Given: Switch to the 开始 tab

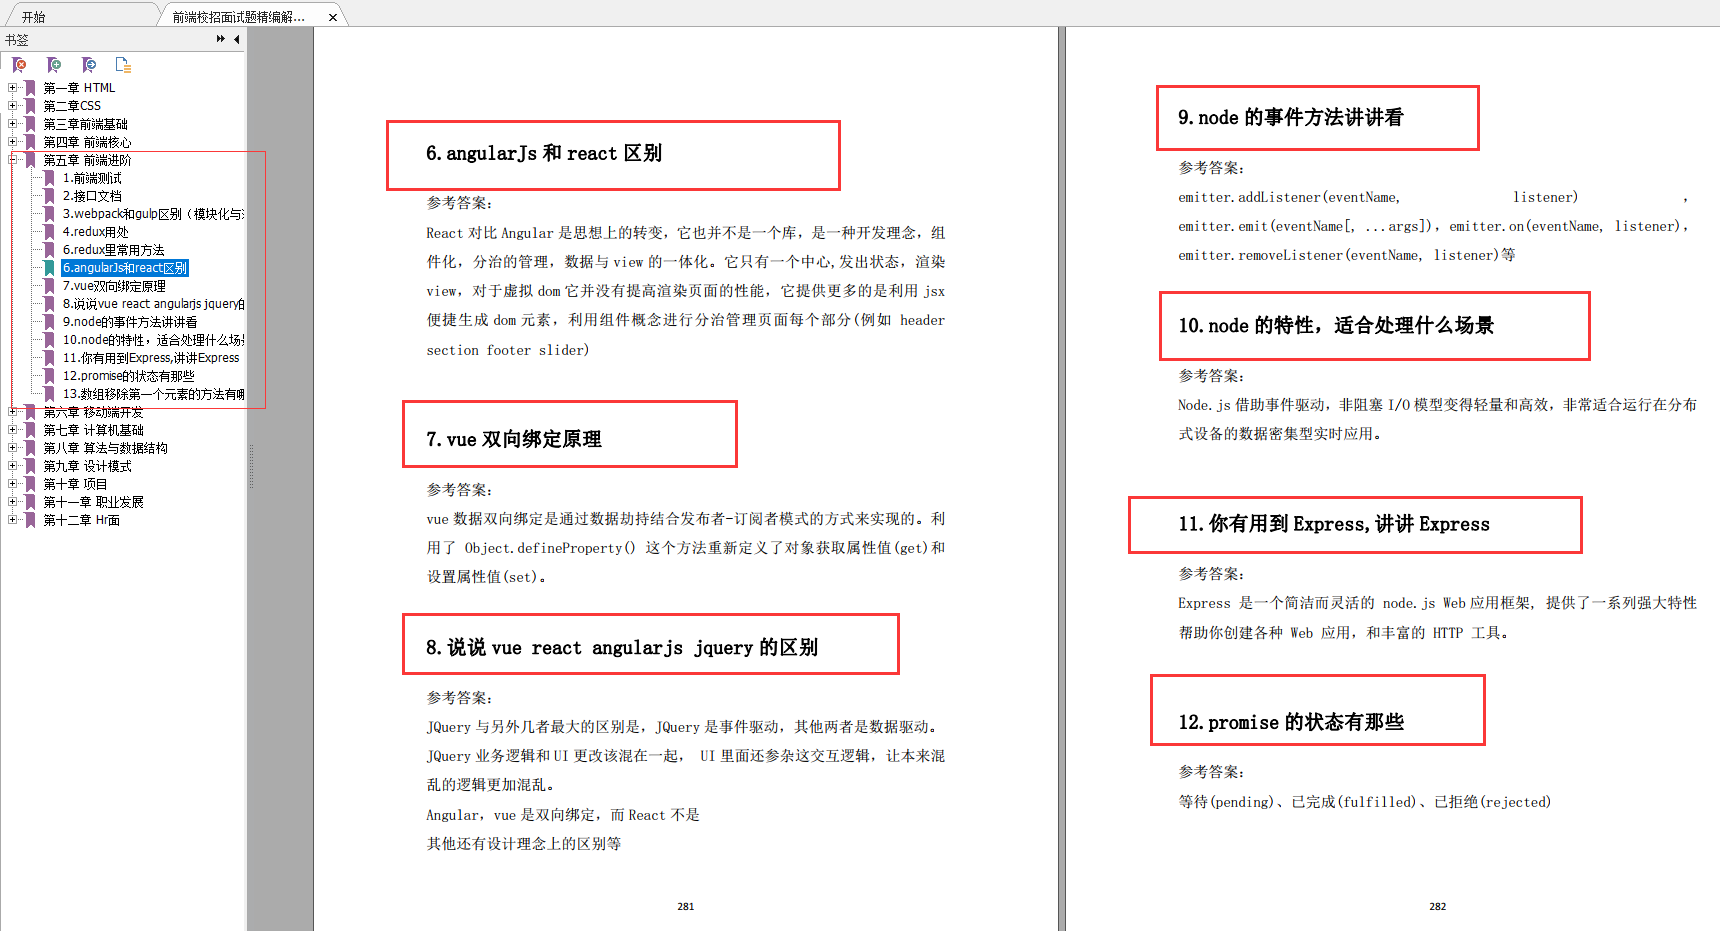Looking at the screenshot, I should click(x=34, y=17).
